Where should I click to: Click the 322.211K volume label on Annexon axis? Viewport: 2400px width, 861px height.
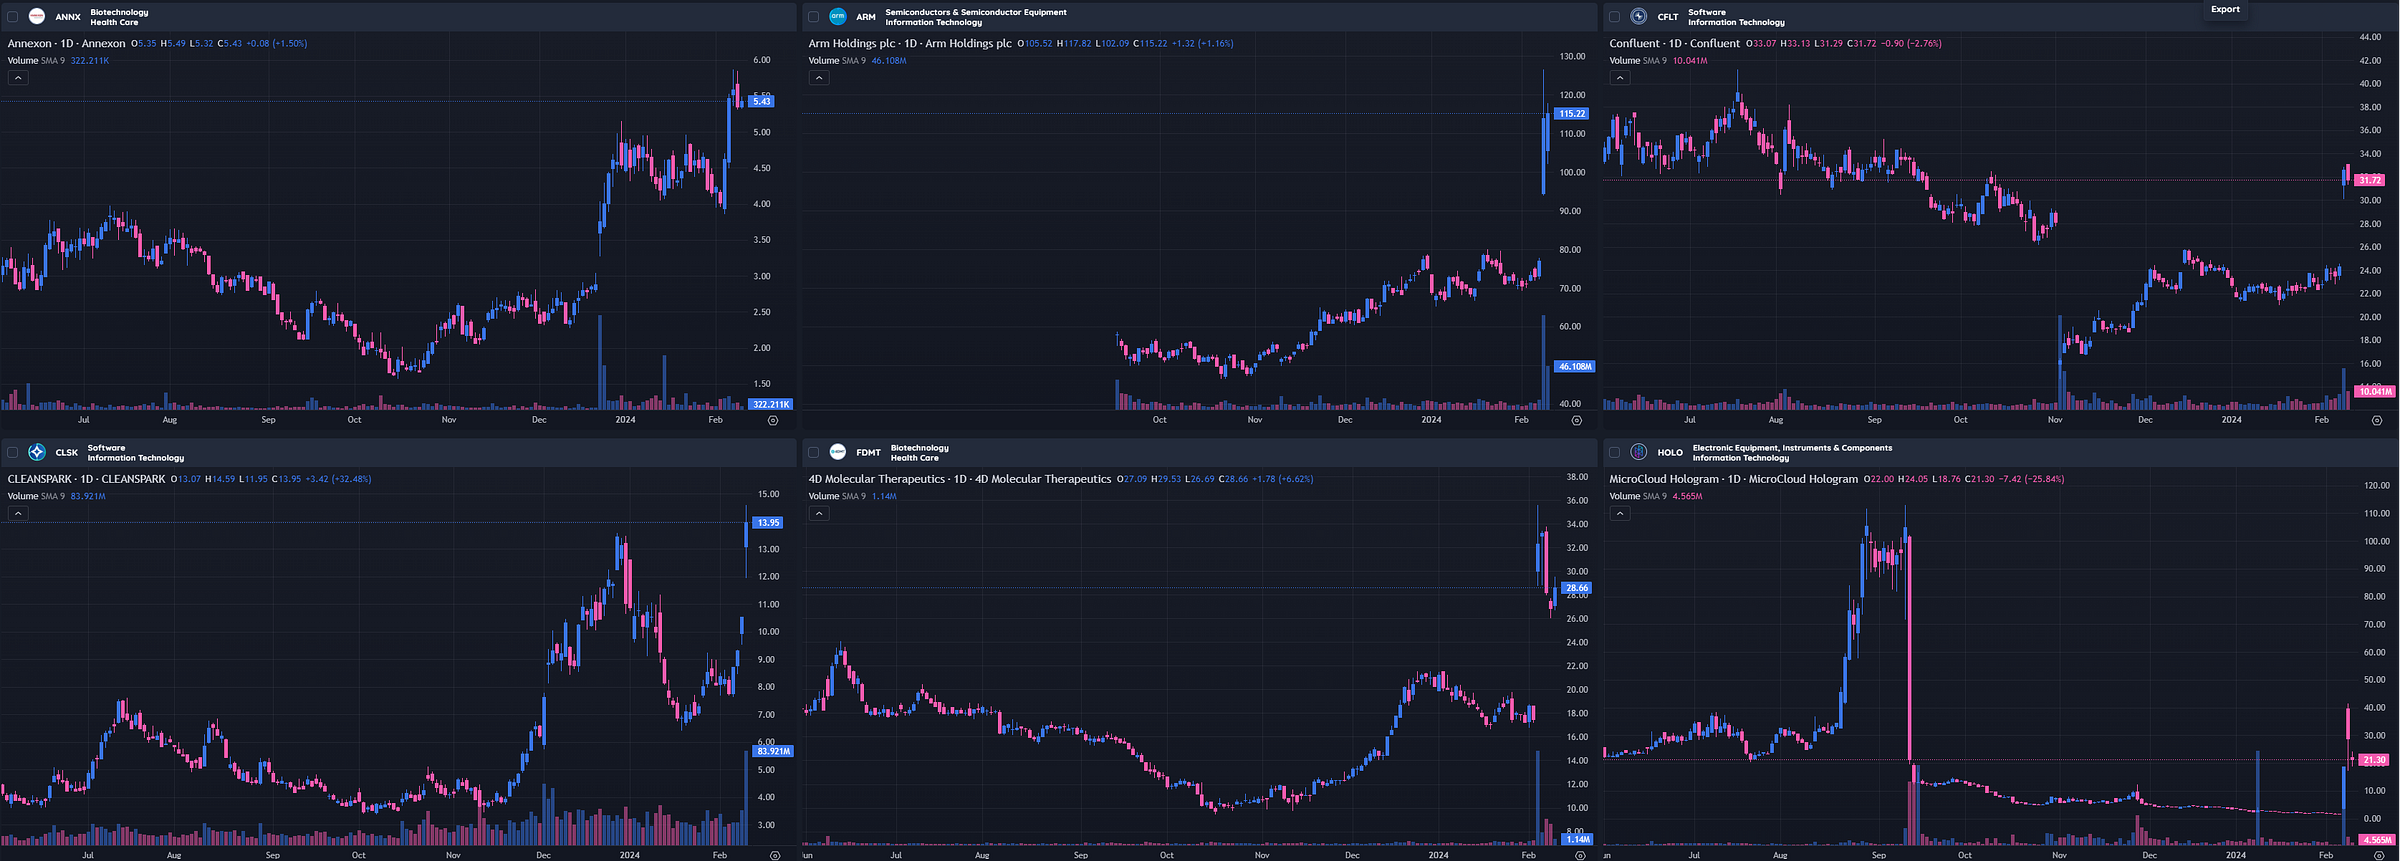(x=771, y=404)
